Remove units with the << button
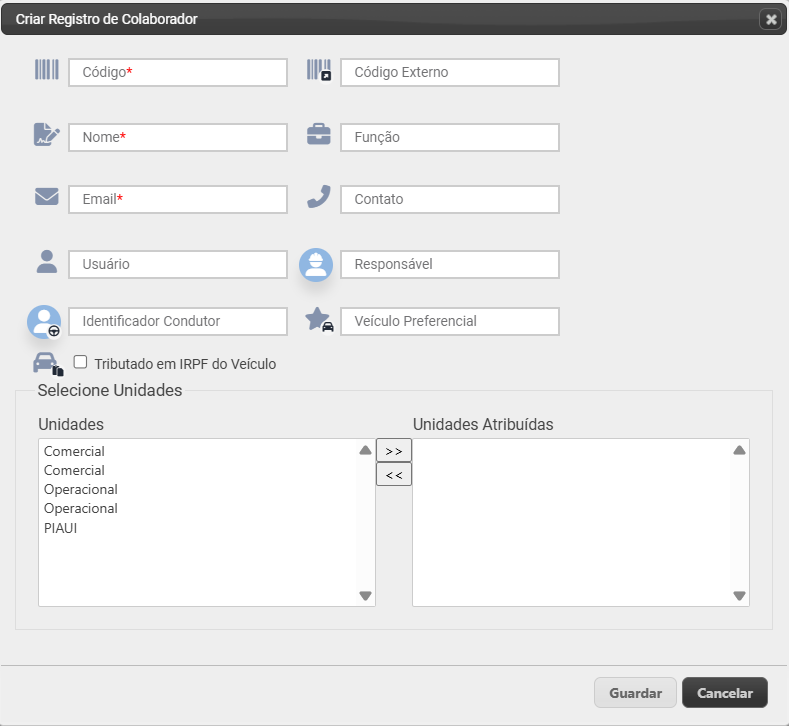Screen dimensions: 789x726 [394, 474]
